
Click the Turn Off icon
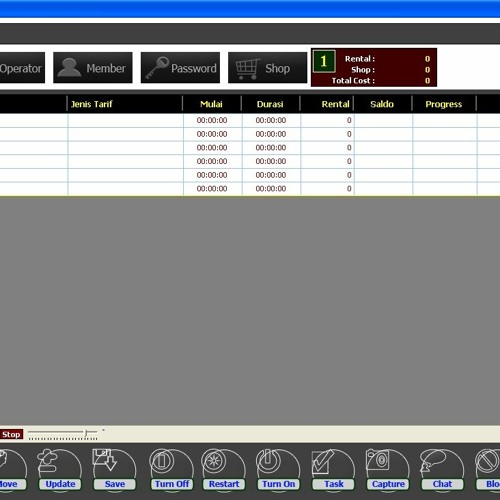pyautogui.click(x=161, y=461)
